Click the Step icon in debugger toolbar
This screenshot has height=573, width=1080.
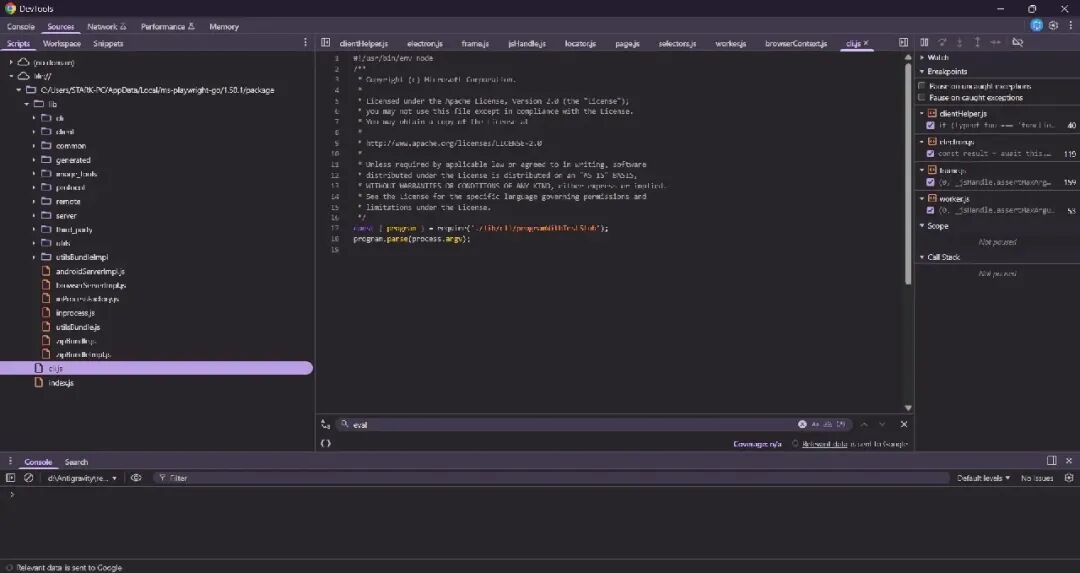pyautogui.click(x=995, y=43)
